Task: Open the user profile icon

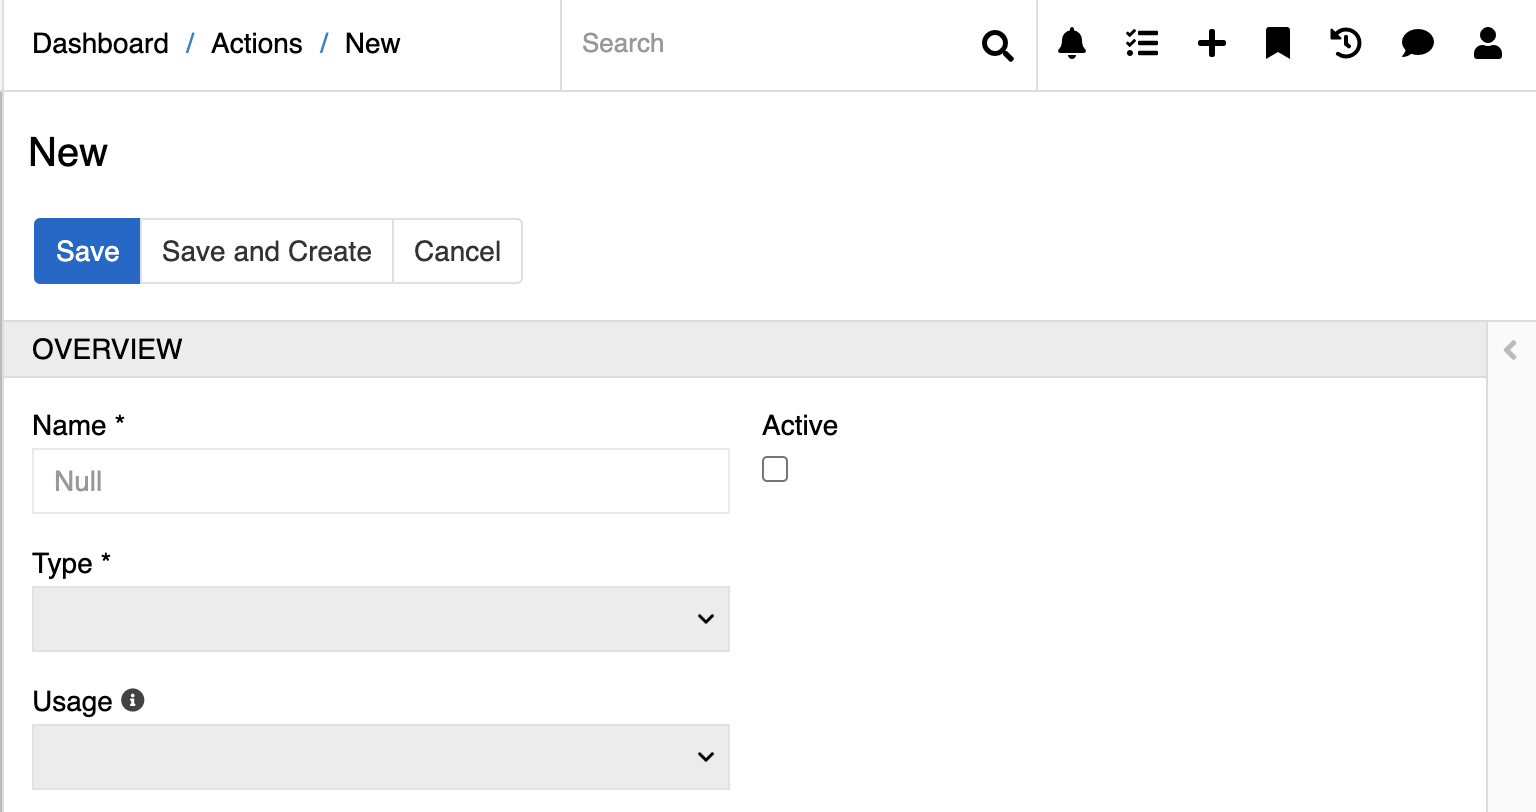Action: pos(1487,44)
